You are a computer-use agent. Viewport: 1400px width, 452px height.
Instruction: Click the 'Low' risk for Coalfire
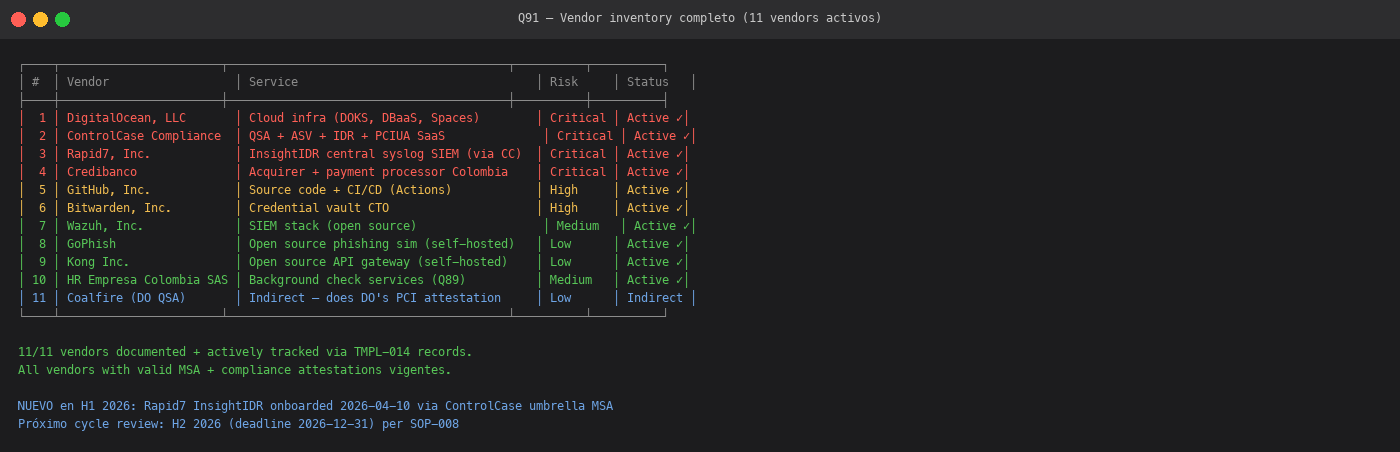[x=561, y=298]
